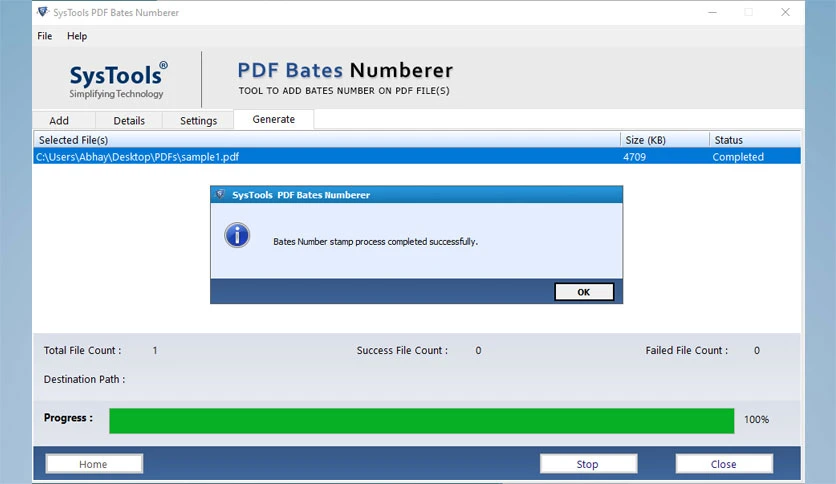Switch to the Details tab
This screenshot has height=484, width=836.
[129, 120]
